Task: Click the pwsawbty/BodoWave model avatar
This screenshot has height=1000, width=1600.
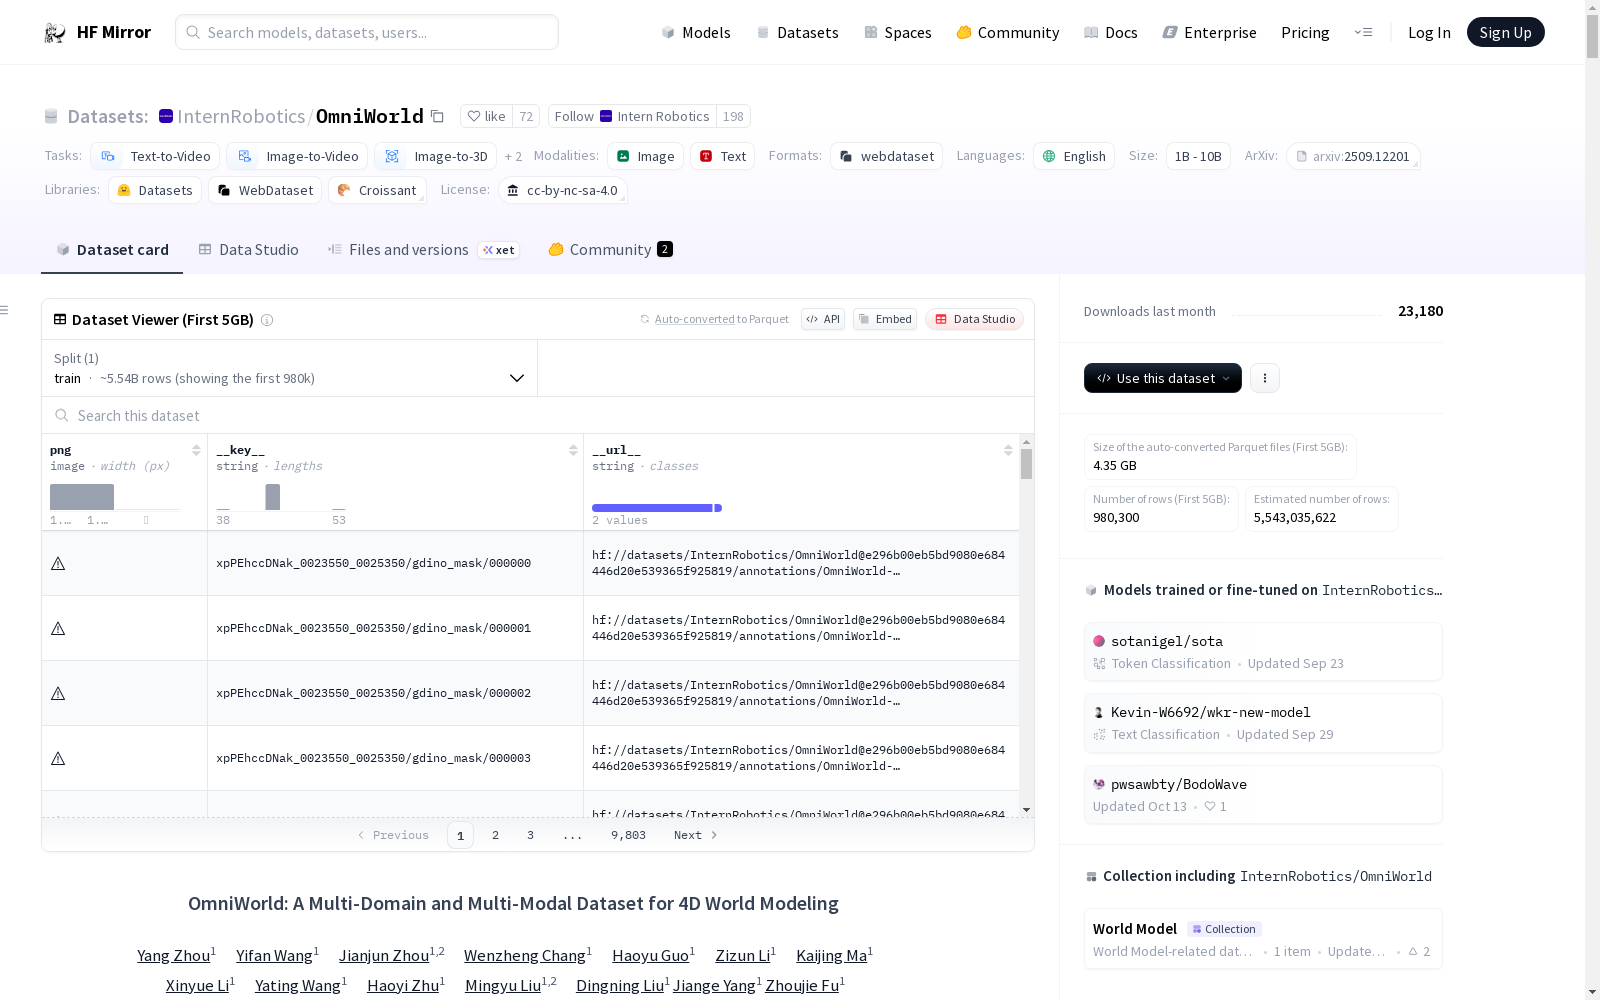Action: (1099, 784)
